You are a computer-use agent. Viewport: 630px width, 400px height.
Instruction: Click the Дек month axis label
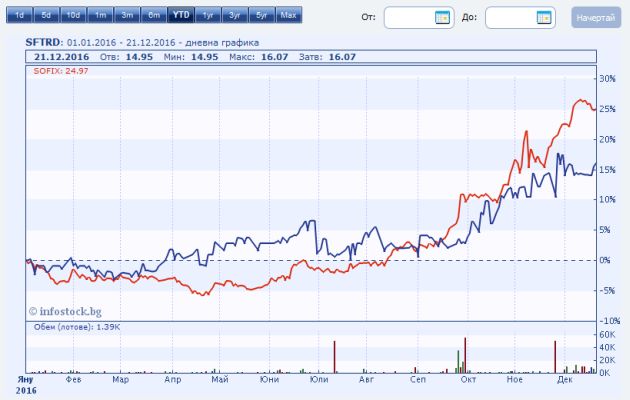pos(565,379)
